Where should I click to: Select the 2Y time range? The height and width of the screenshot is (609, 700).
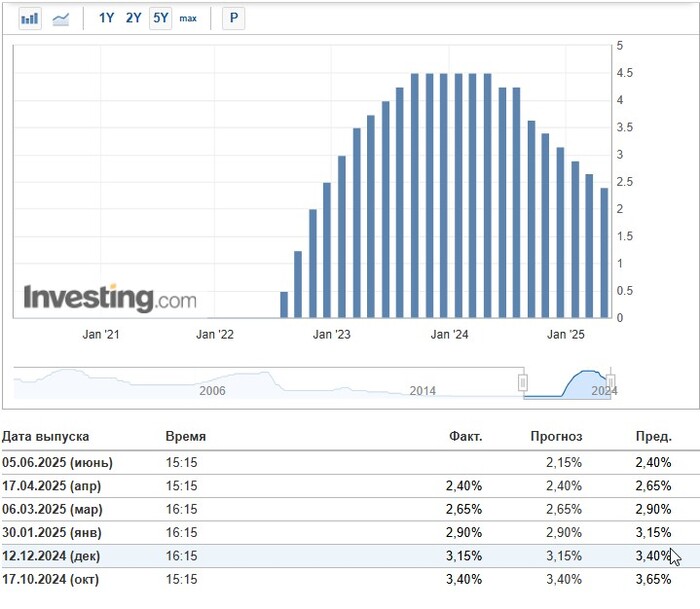133,18
